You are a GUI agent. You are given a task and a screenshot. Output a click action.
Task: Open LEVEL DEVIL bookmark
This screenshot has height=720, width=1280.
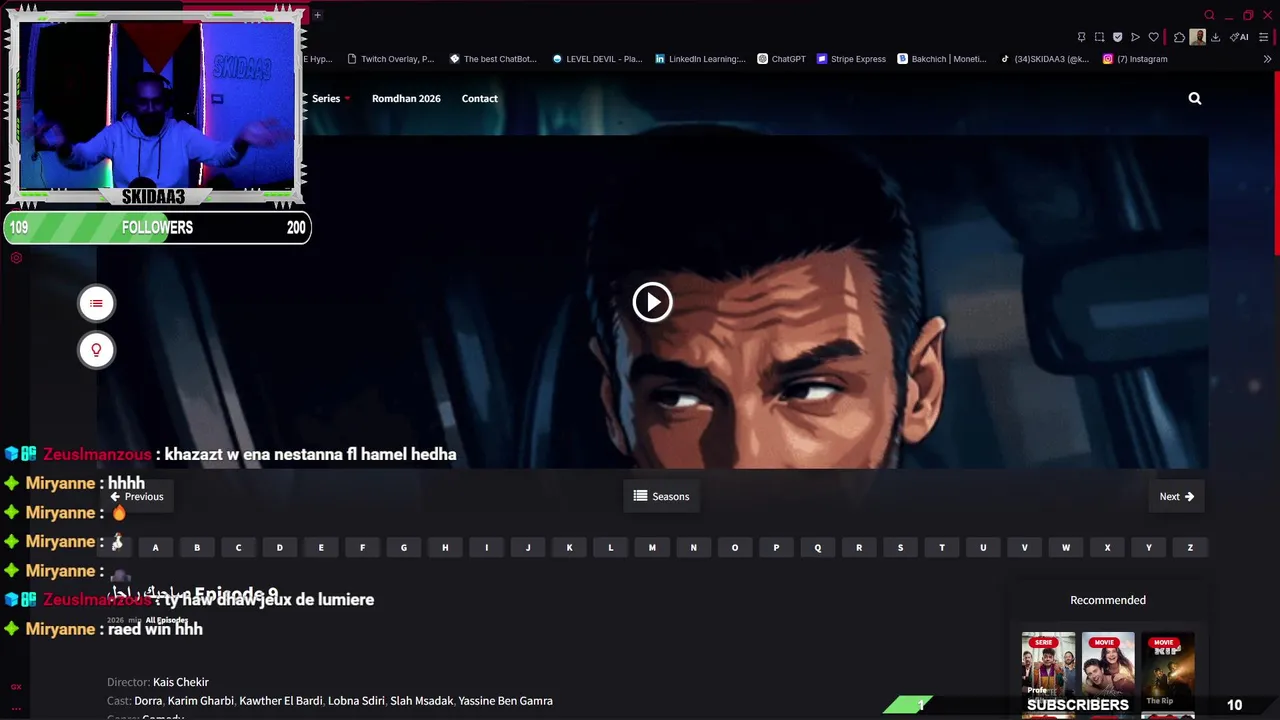pyautogui.click(x=598, y=59)
